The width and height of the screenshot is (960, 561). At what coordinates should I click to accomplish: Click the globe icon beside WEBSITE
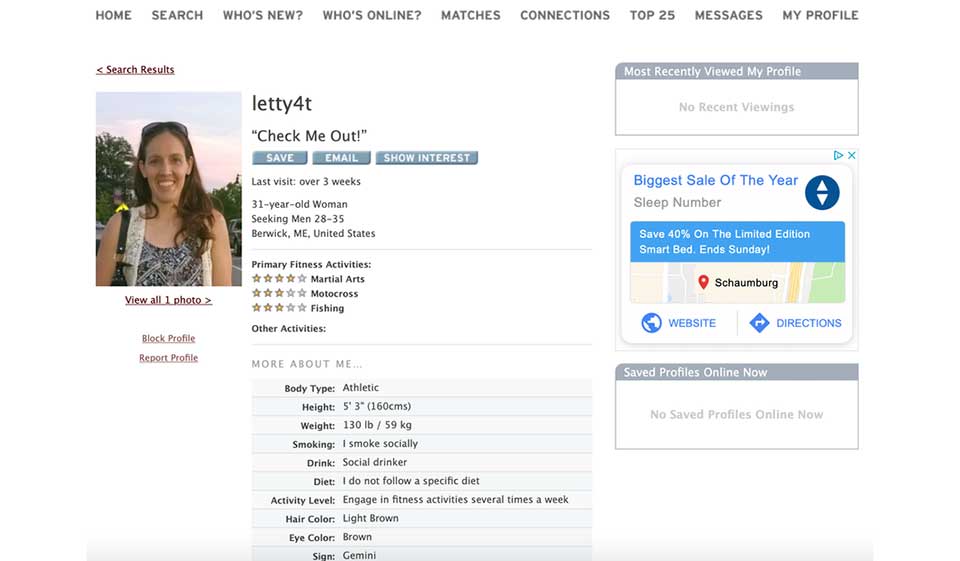pyautogui.click(x=652, y=323)
